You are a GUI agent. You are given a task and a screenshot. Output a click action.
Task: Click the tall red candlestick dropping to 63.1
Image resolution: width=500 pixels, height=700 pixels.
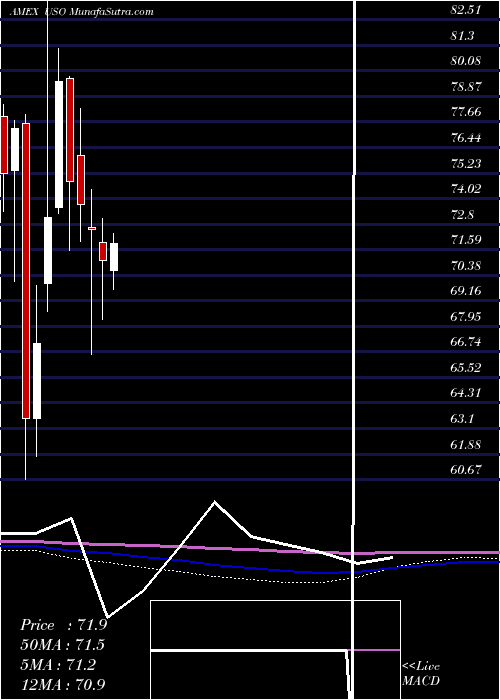coord(26,271)
